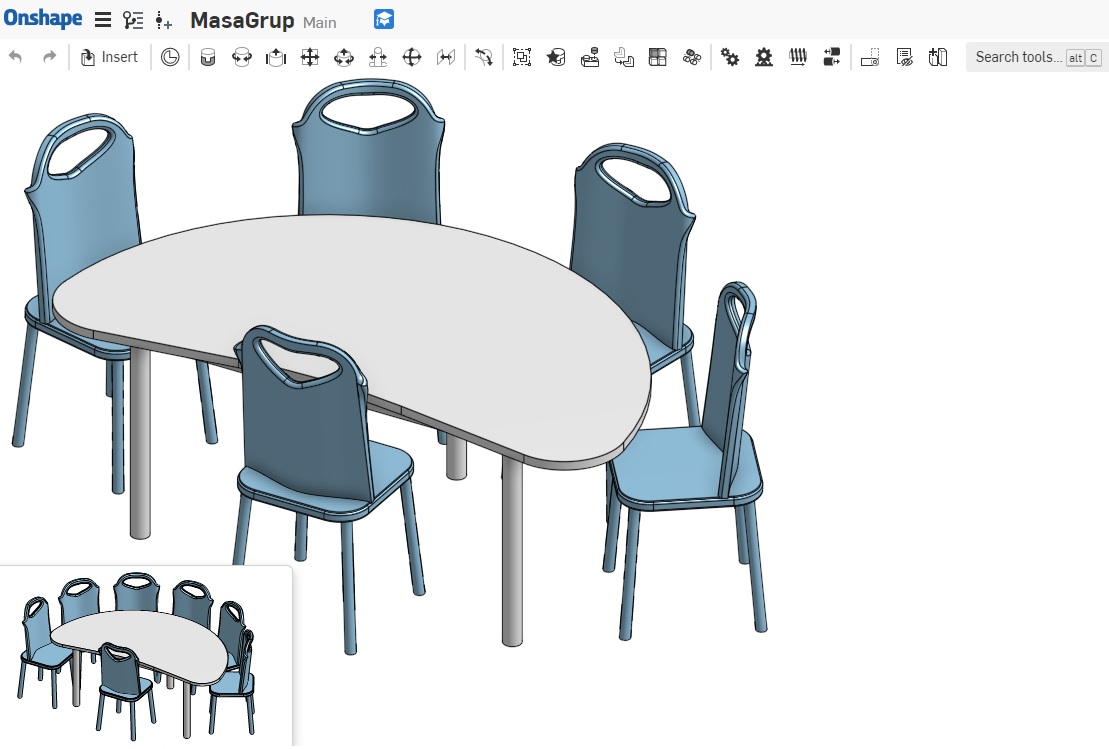
Task: Click the Undo arrow in the toolbar
Action: click(15, 57)
